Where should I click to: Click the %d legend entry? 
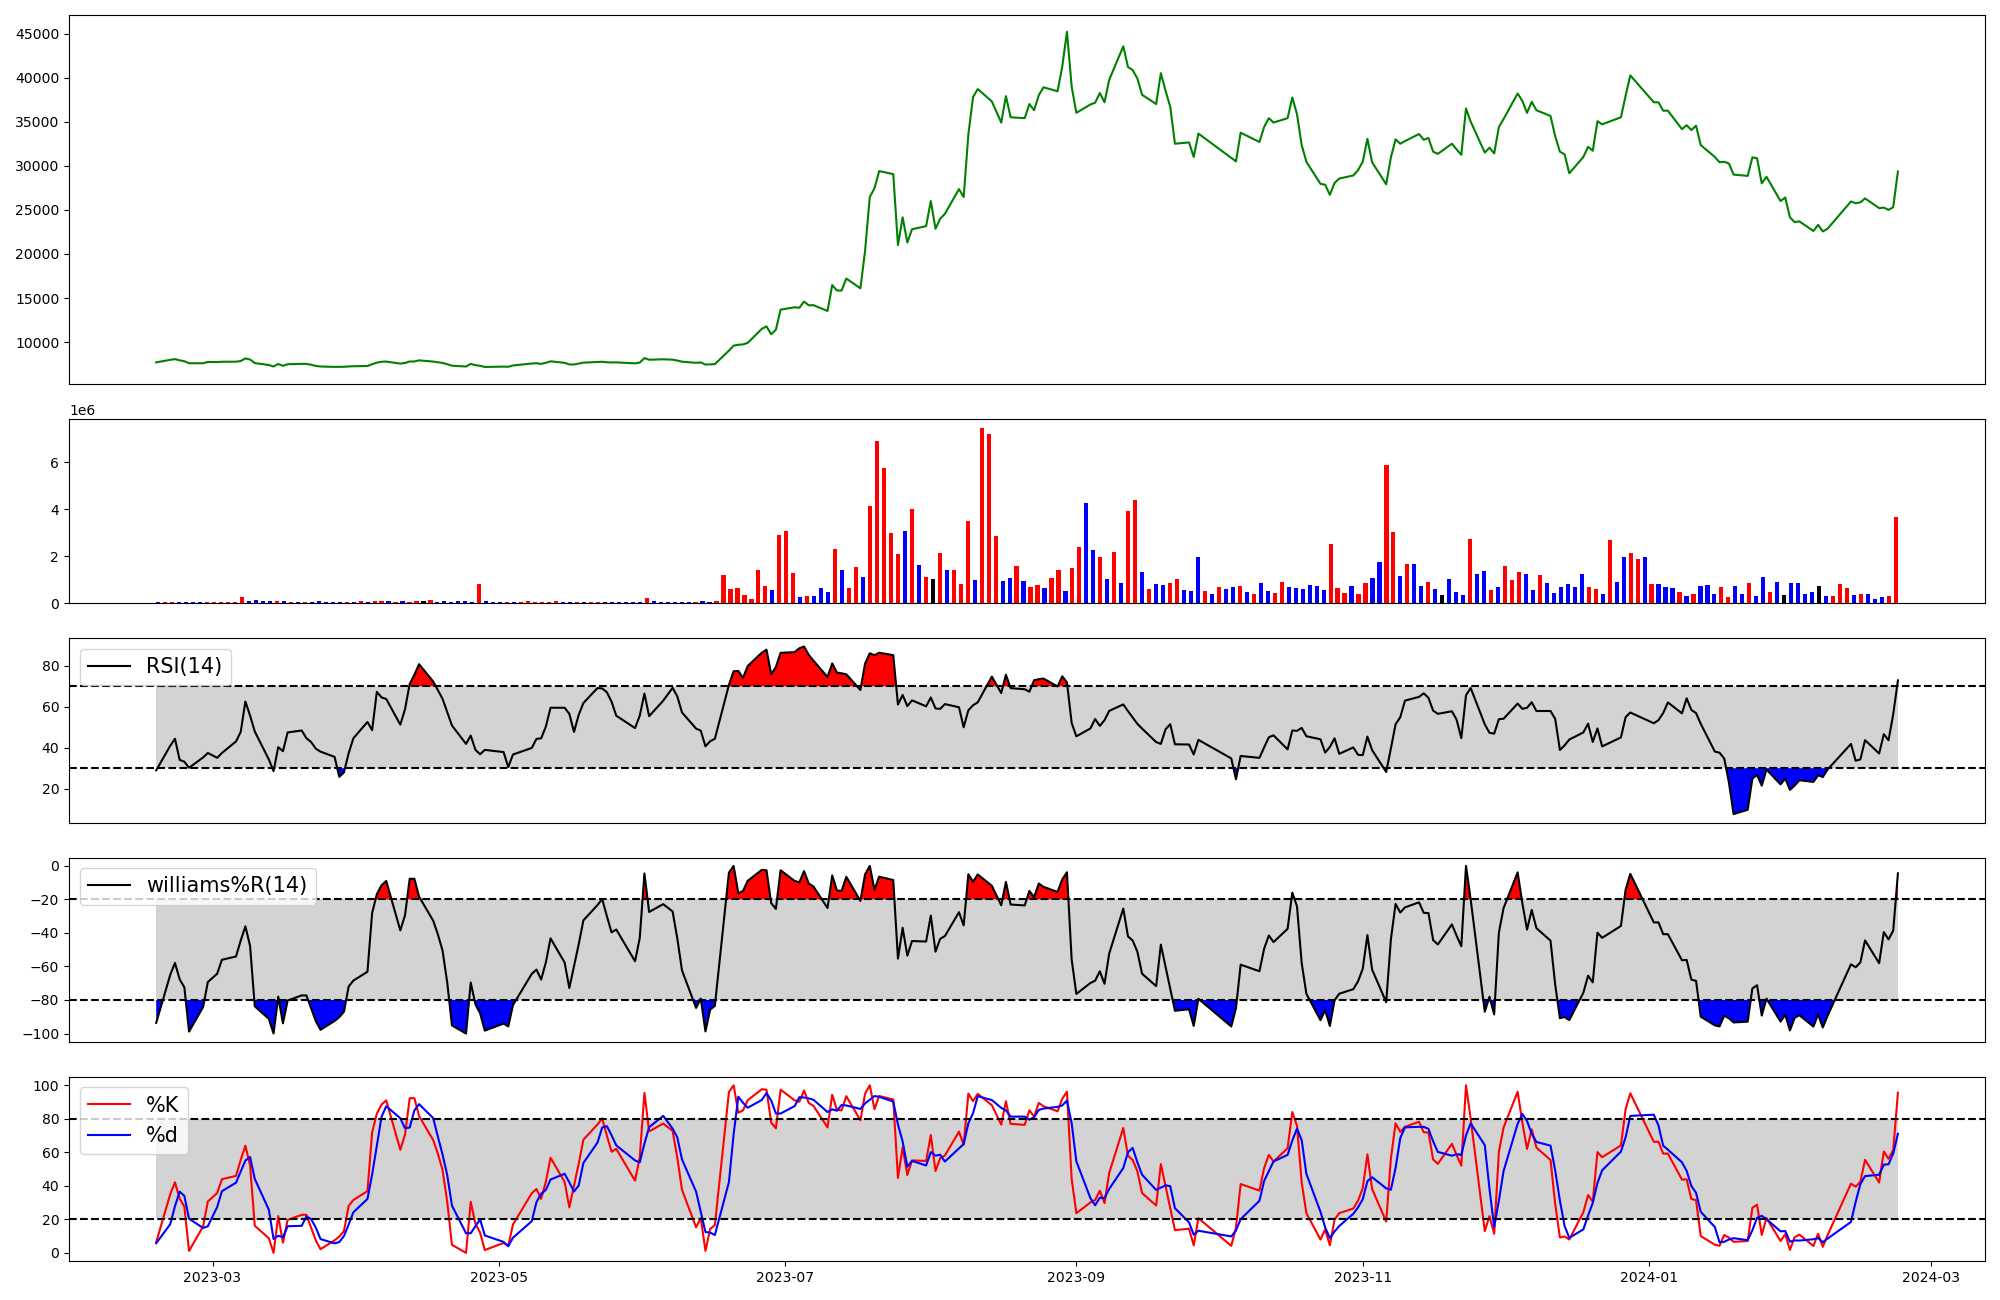162,1135
